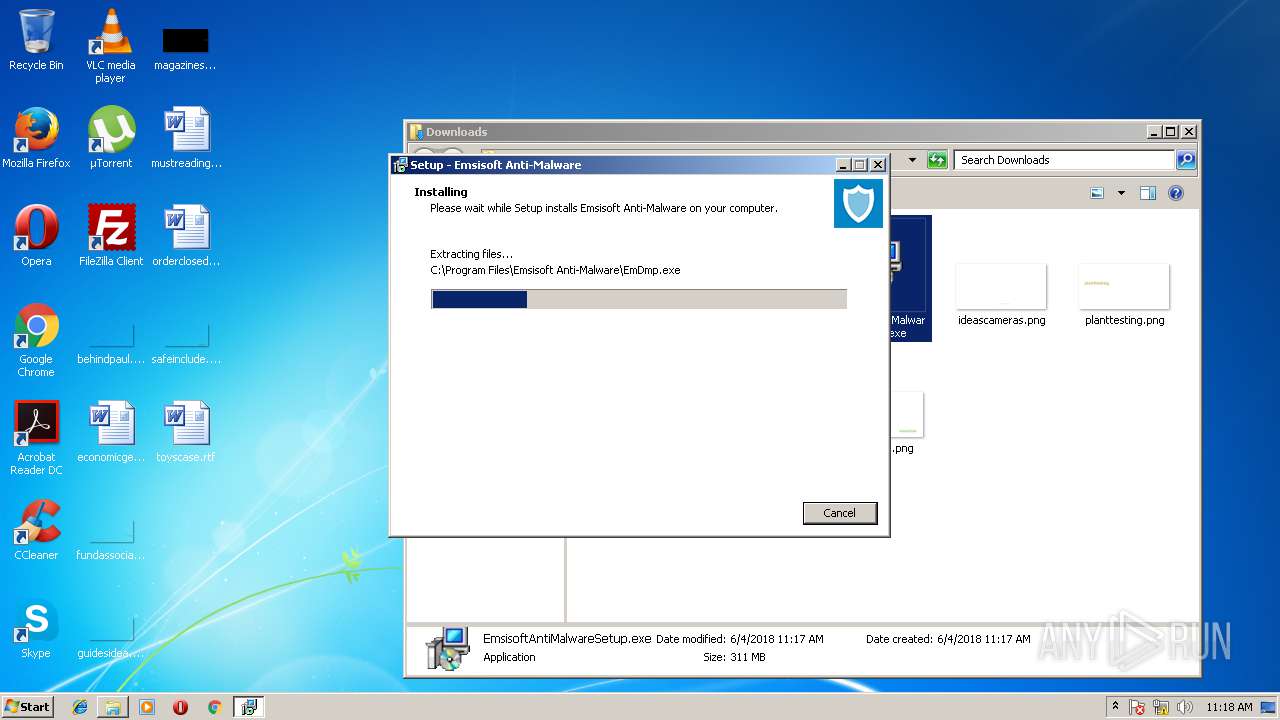1280x720 pixels.
Task: Click the Size: 311 MB detail
Action: (734, 657)
